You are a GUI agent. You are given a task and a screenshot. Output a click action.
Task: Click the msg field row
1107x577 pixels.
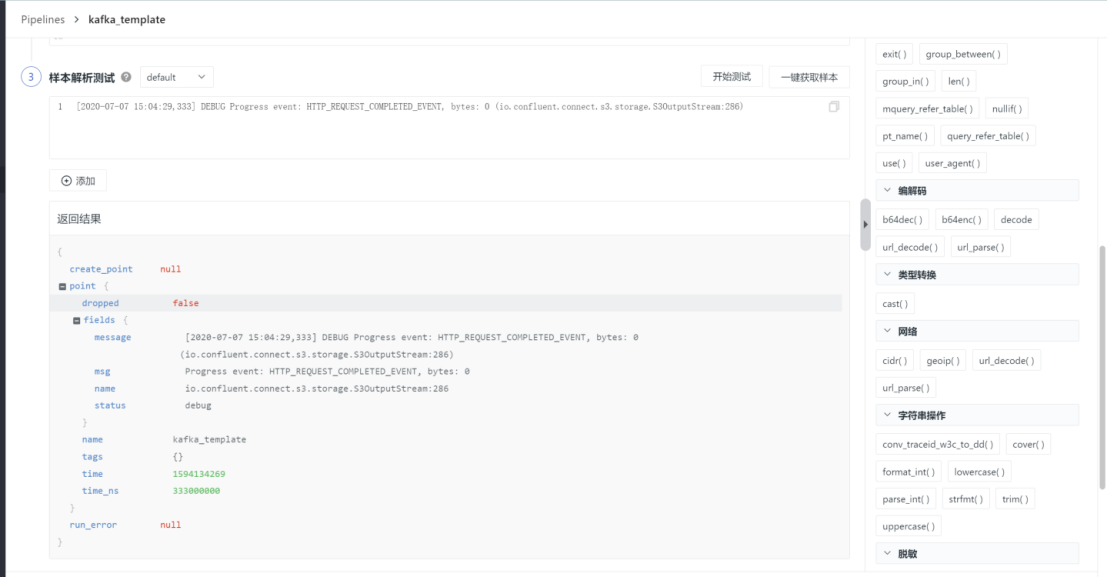point(445,371)
